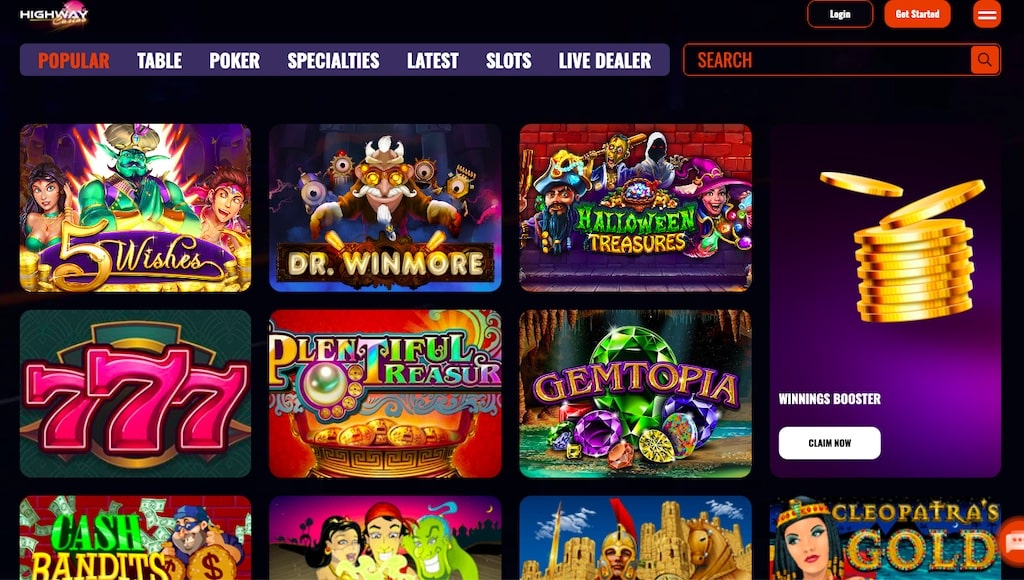This screenshot has width=1024, height=580.
Task: Select Cleopatra's Gold game
Action: click(x=886, y=538)
